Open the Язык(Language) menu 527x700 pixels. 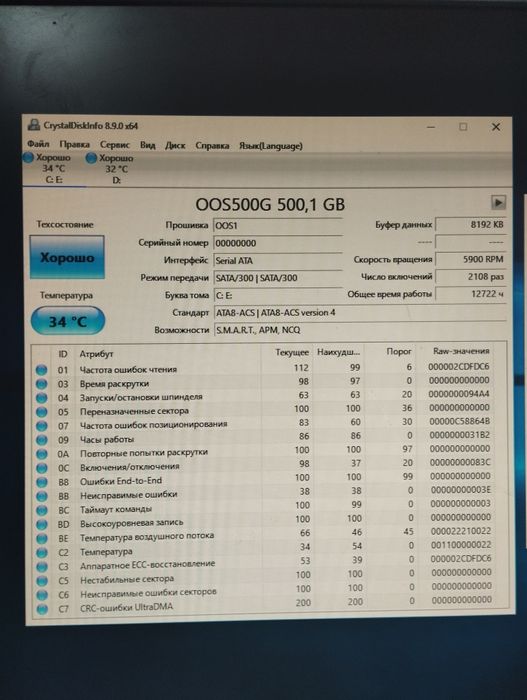pyautogui.click(x=271, y=146)
